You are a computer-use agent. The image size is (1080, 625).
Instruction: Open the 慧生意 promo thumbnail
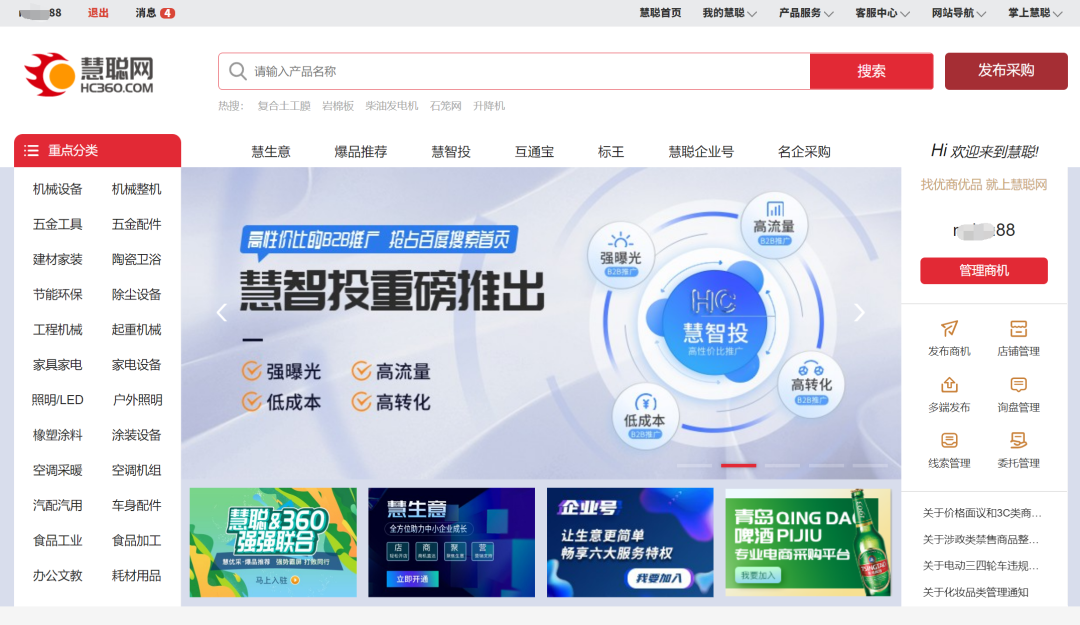[451, 542]
